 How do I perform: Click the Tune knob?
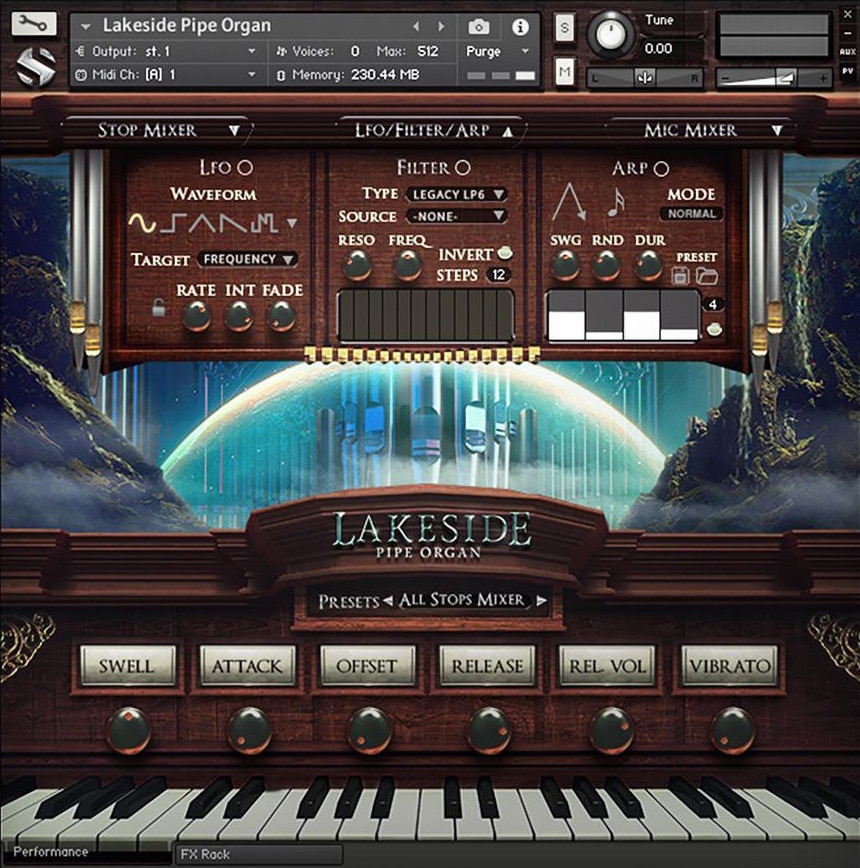coord(610,34)
